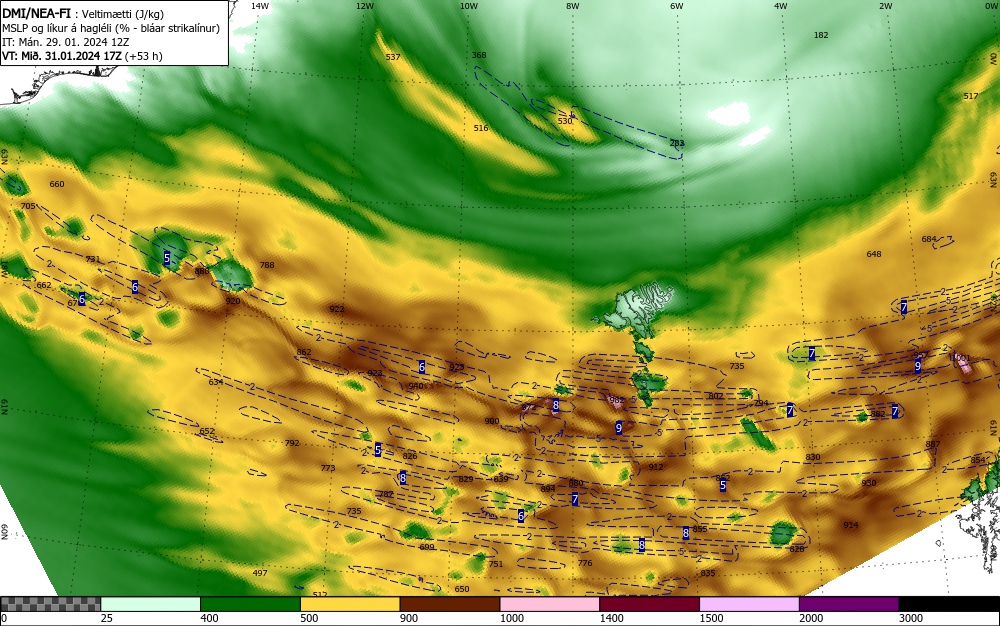Select the pink 1000–1400 legend swatch
Viewport: 1000px width, 626px height.
(x=550, y=604)
